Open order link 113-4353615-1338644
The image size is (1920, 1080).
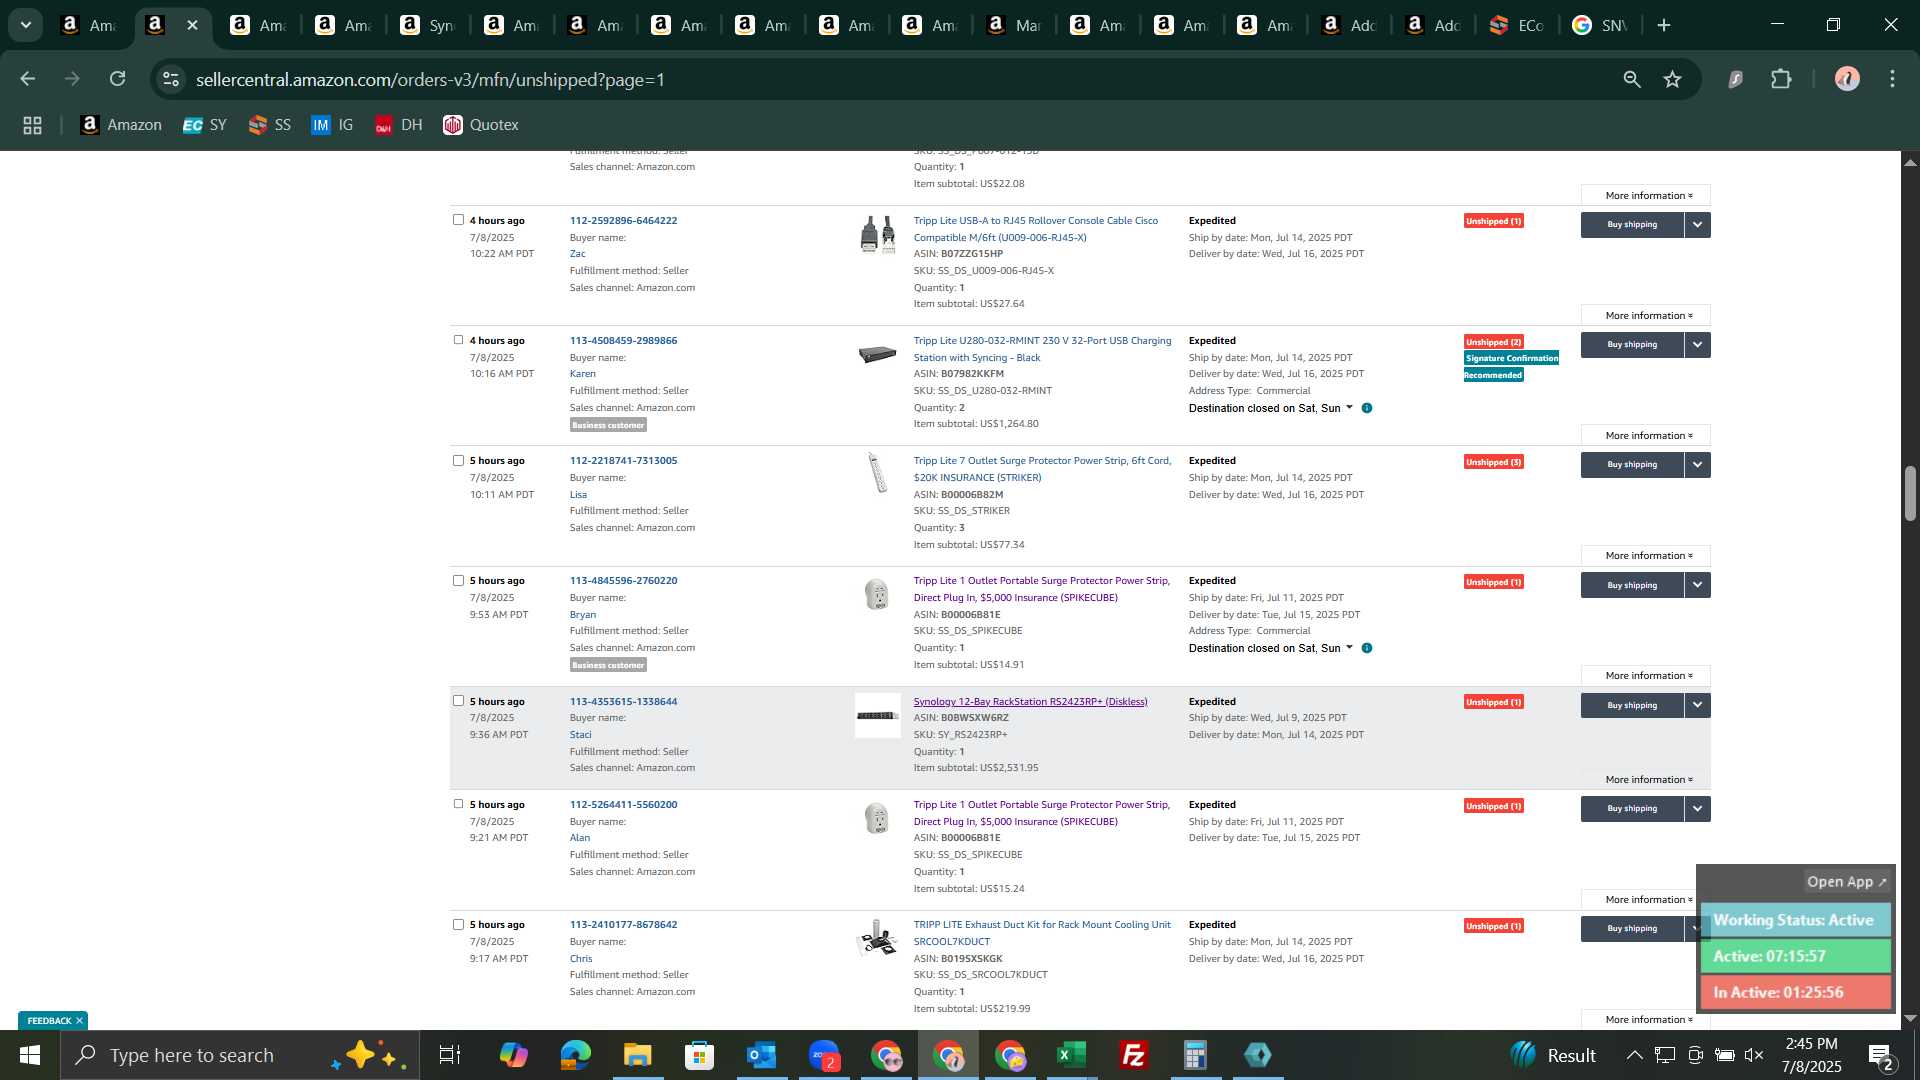(x=623, y=701)
